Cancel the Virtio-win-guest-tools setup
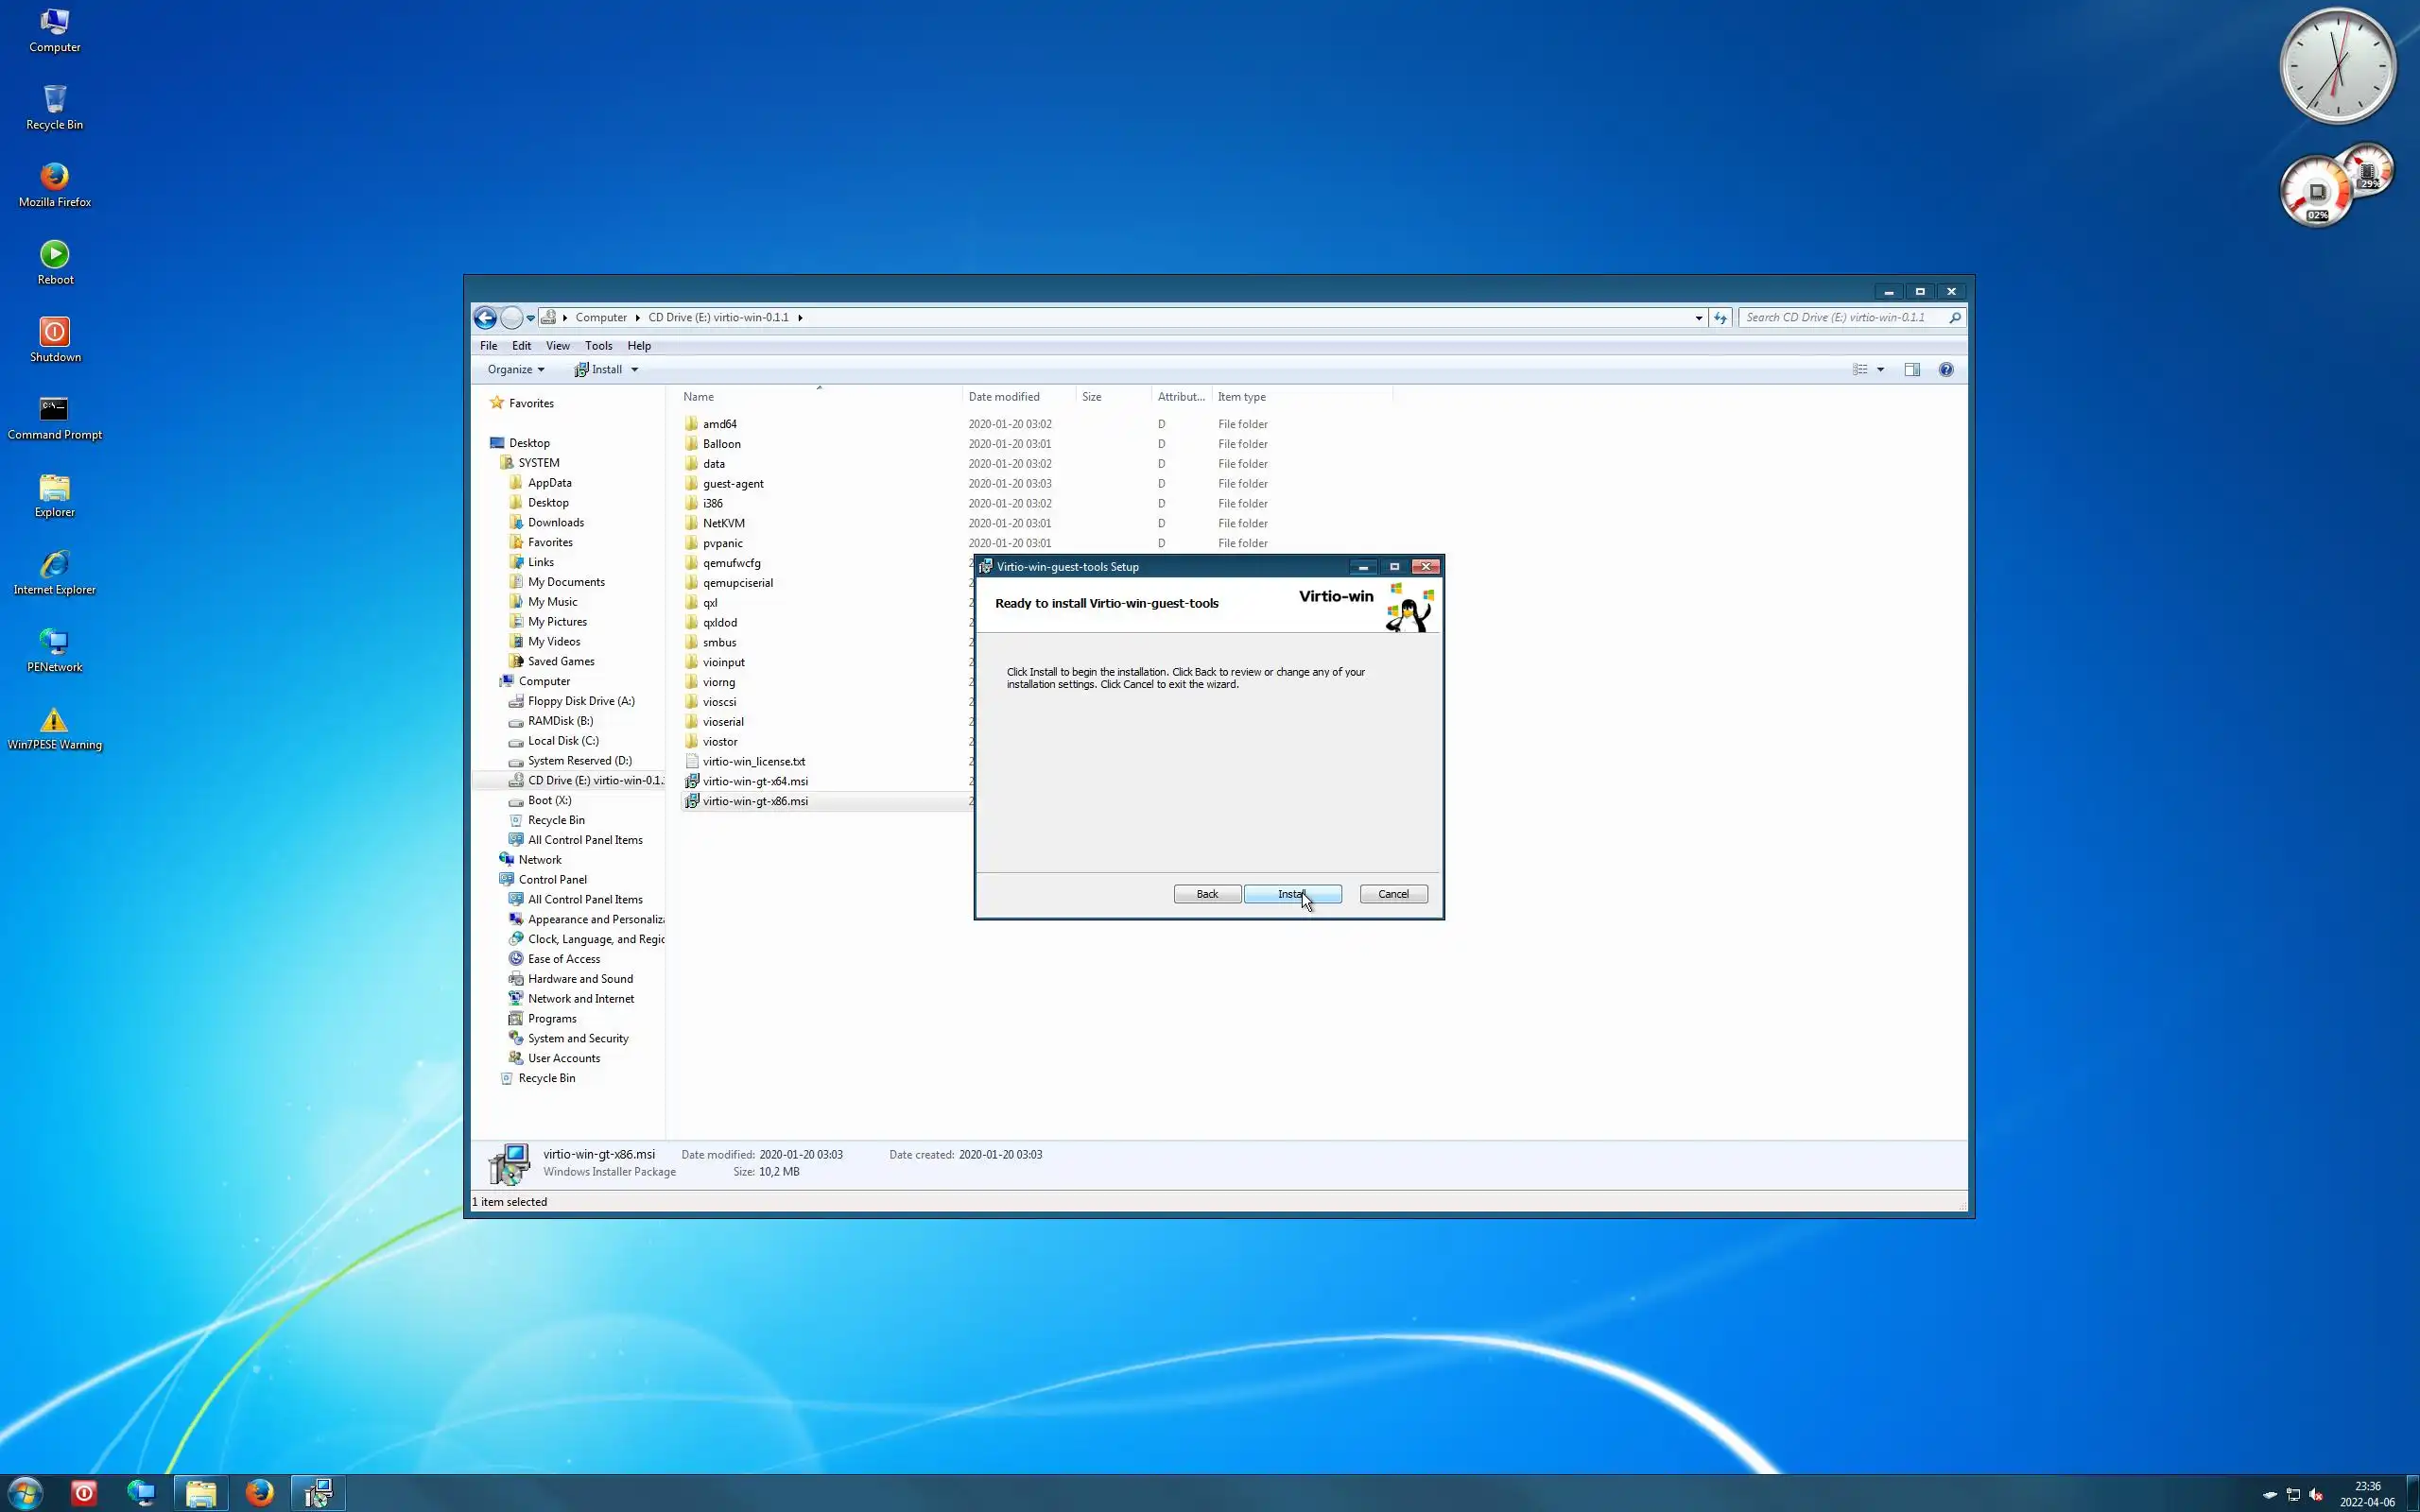Screen dimensions: 2420x1512 click(1393, 894)
